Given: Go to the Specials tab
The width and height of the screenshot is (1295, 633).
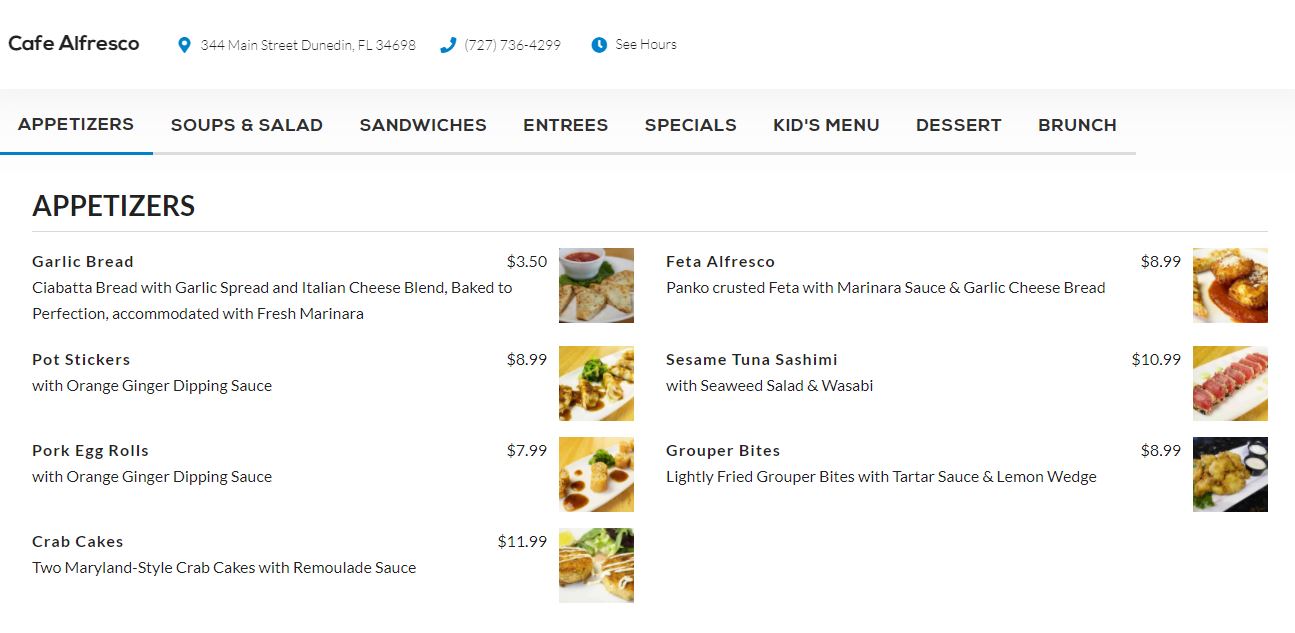Looking at the screenshot, I should point(691,125).
